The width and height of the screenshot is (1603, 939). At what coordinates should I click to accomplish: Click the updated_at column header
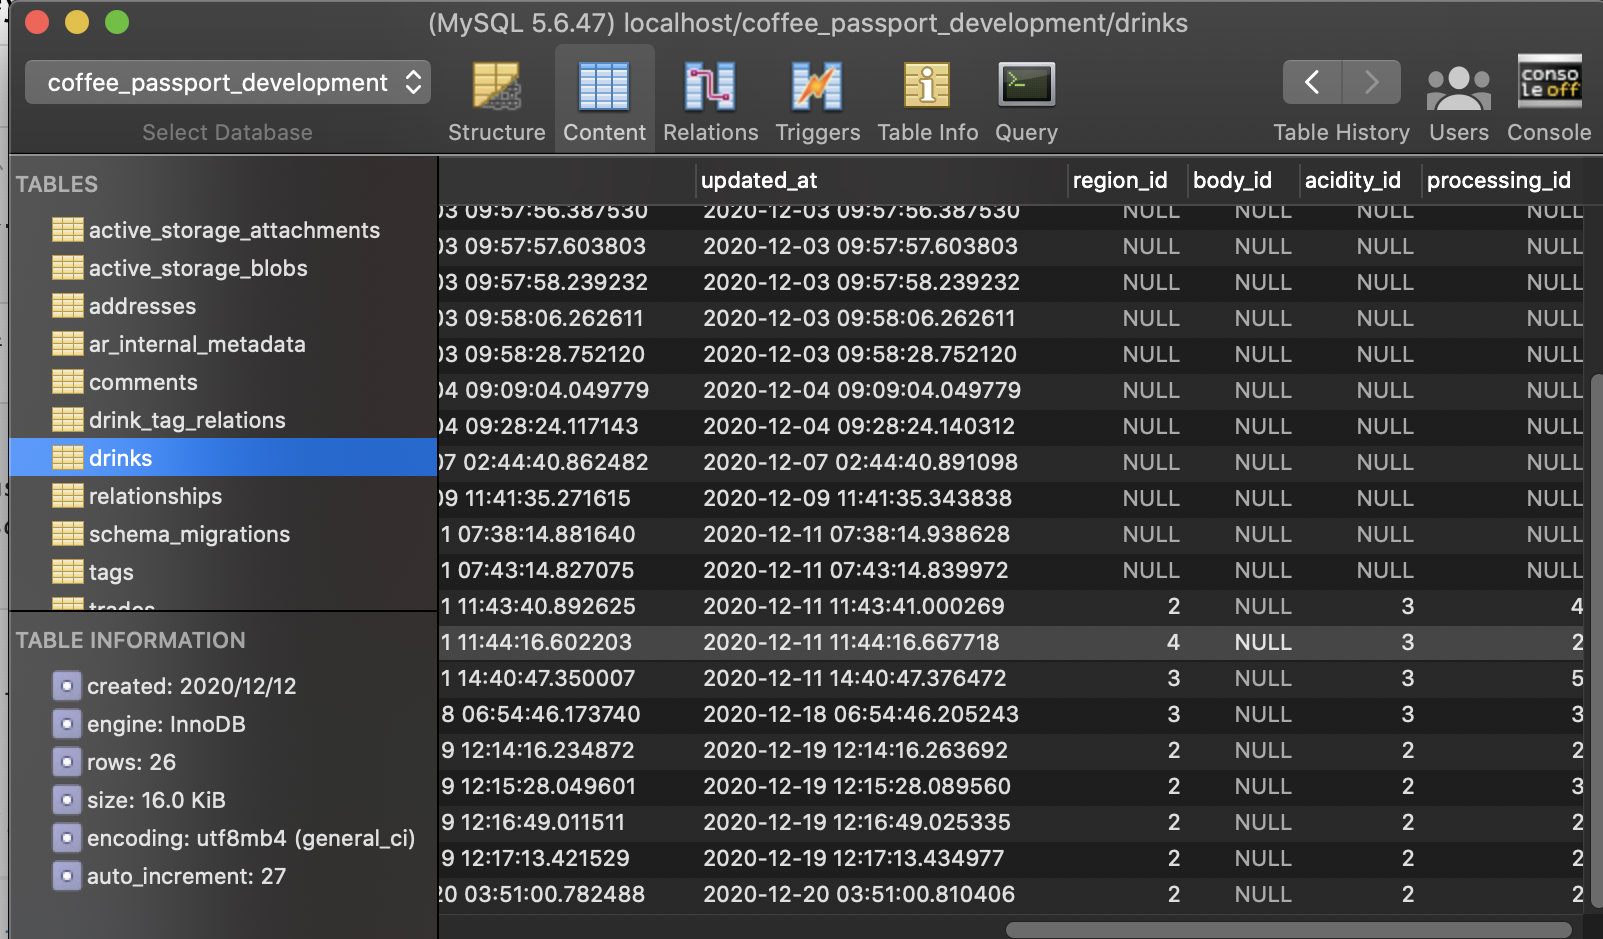point(759,180)
